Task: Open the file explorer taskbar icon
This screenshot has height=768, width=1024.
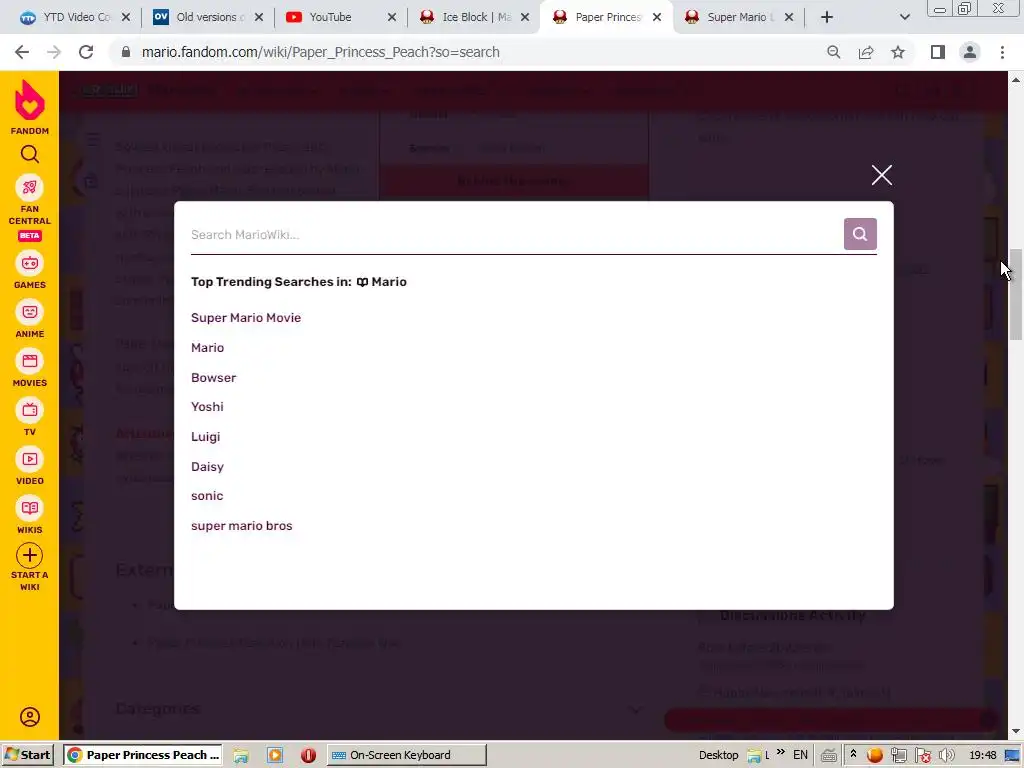Action: pyautogui.click(x=241, y=755)
